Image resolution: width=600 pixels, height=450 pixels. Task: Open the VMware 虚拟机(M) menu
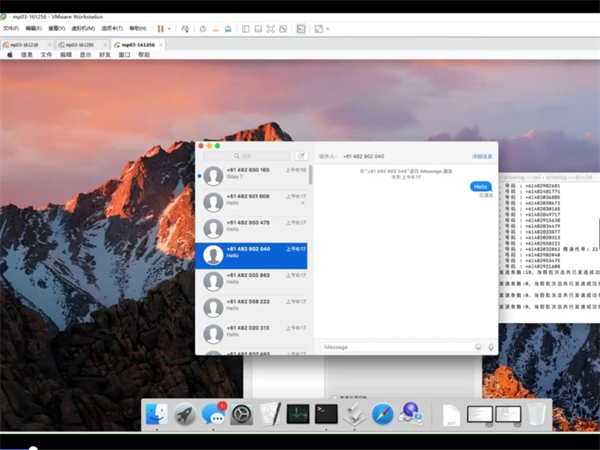83,29
